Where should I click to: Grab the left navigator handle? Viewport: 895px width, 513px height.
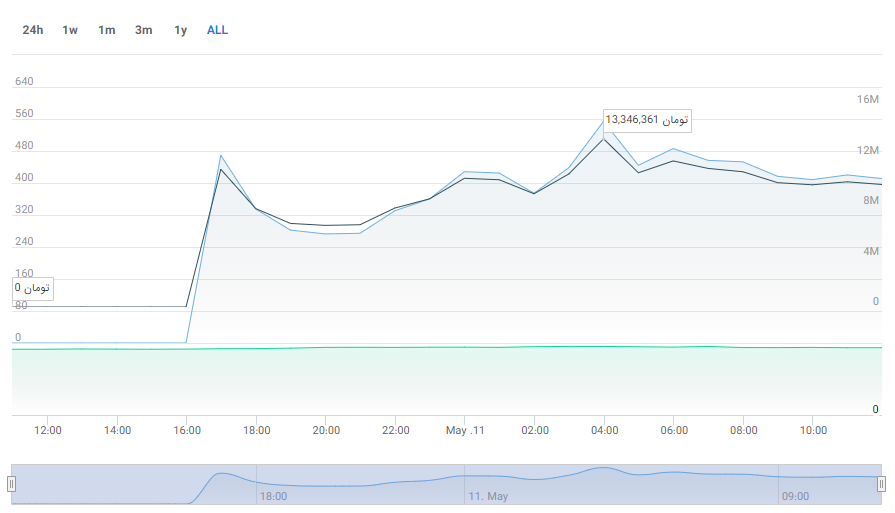click(12, 484)
